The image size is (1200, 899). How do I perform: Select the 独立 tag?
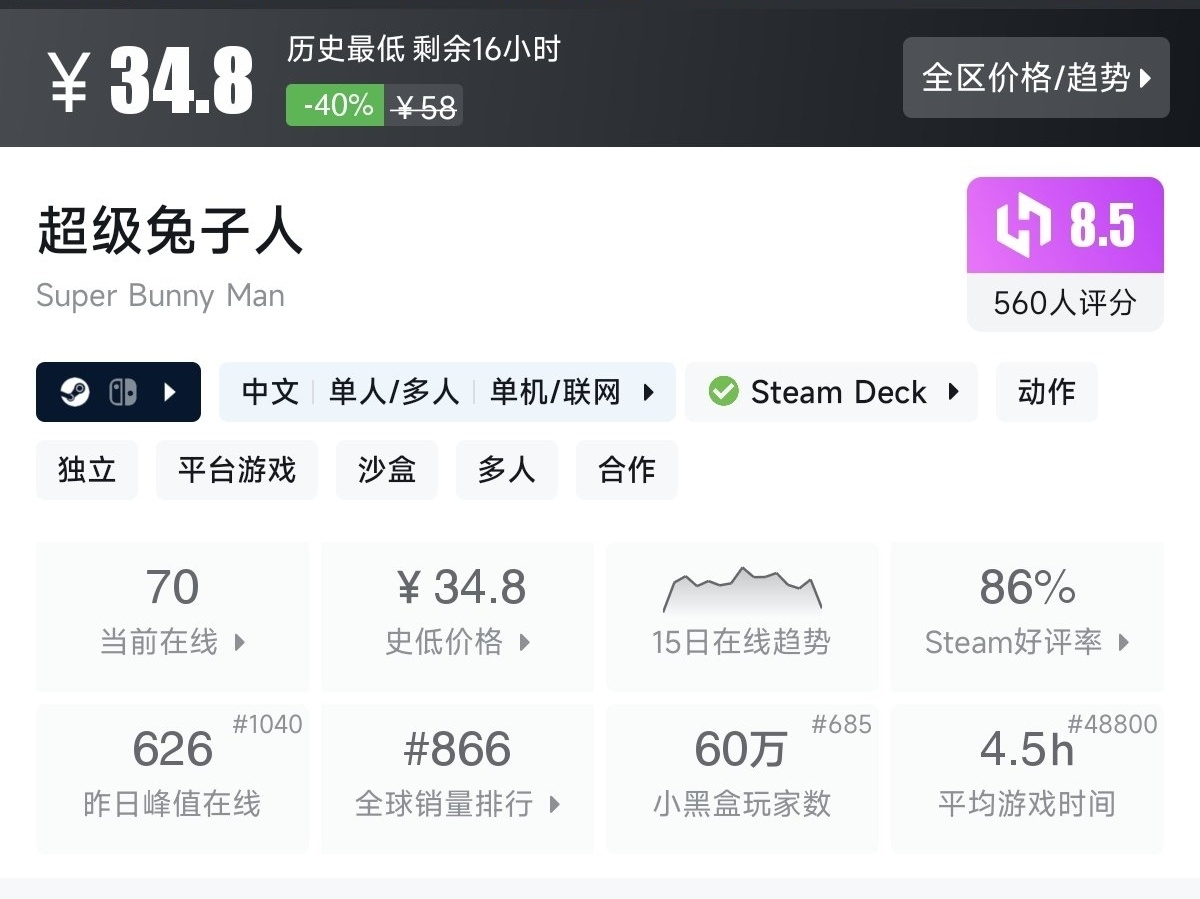[x=87, y=470]
